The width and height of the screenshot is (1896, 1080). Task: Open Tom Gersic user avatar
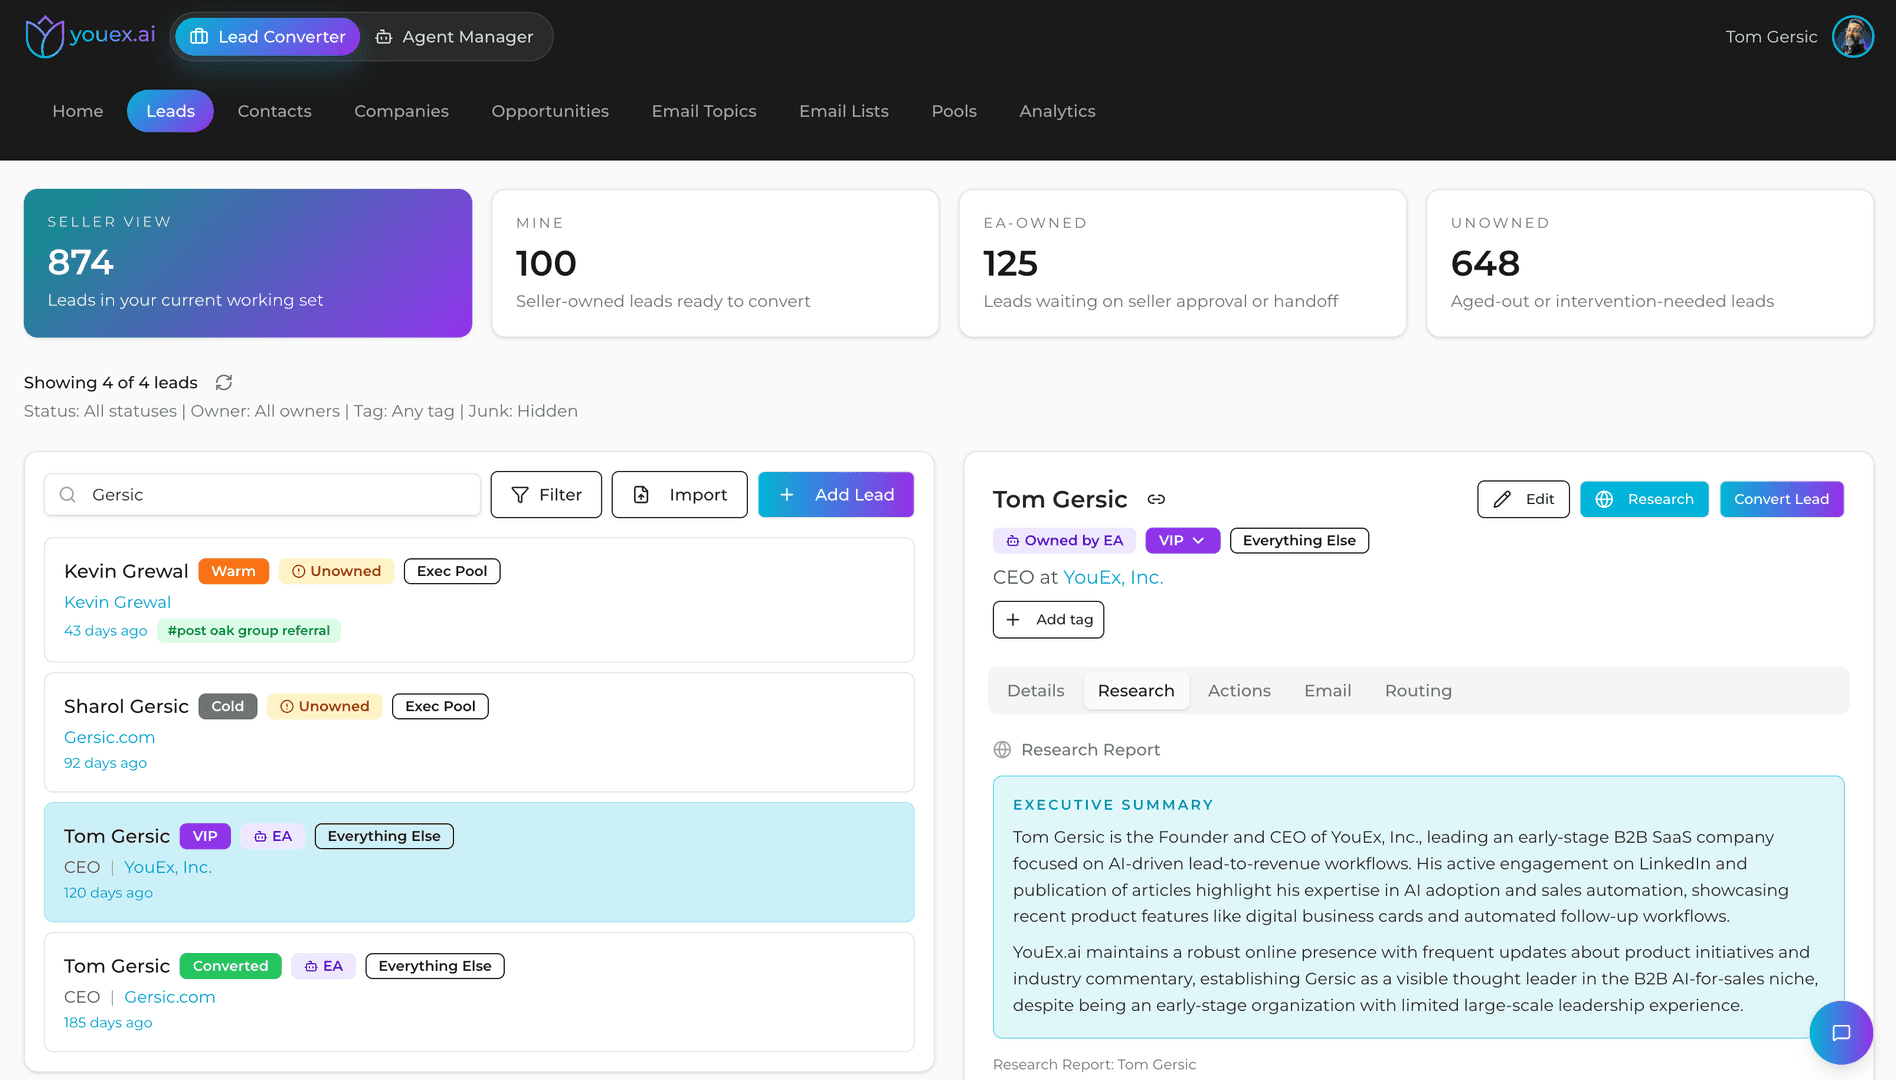[x=1852, y=37]
